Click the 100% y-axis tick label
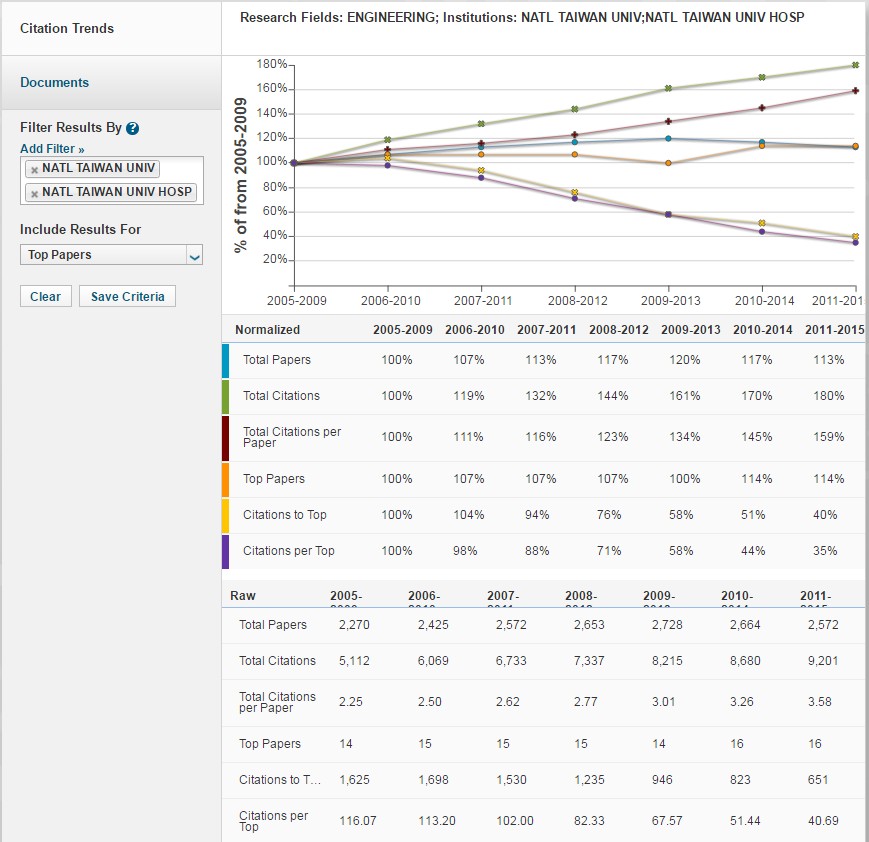The width and height of the screenshot is (869, 842). click(x=271, y=161)
